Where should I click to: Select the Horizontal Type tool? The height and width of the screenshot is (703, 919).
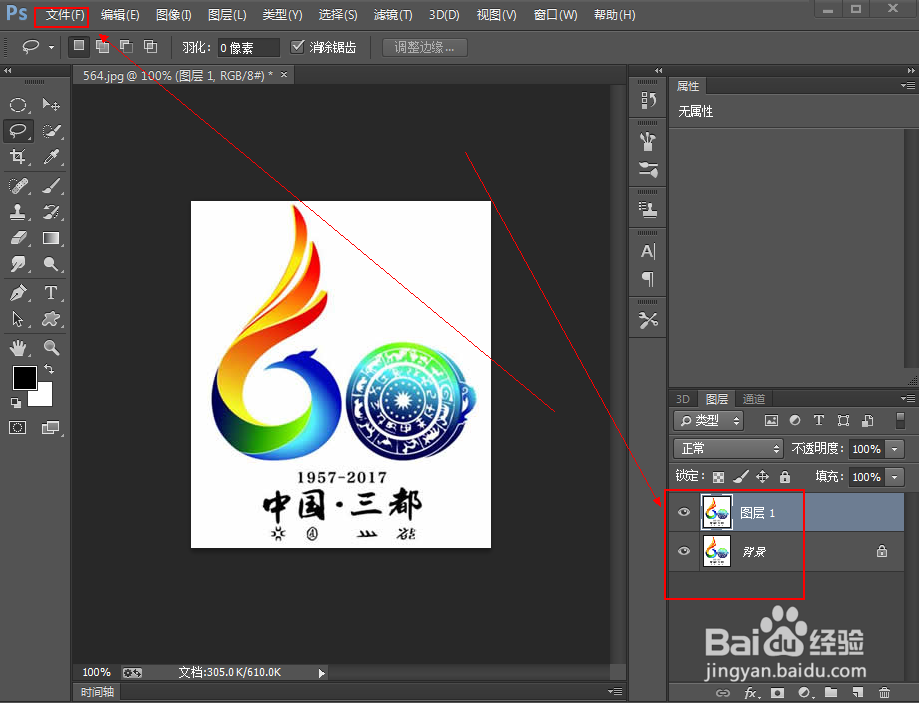tap(51, 292)
